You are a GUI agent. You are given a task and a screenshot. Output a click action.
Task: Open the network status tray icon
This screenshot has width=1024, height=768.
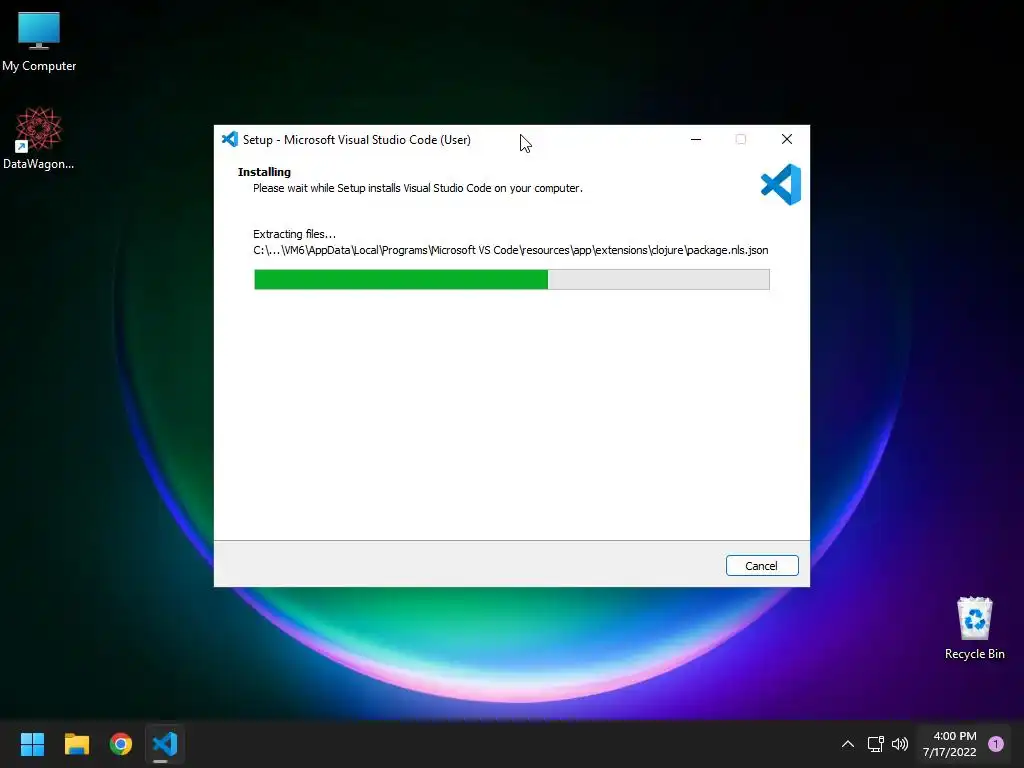(876, 744)
